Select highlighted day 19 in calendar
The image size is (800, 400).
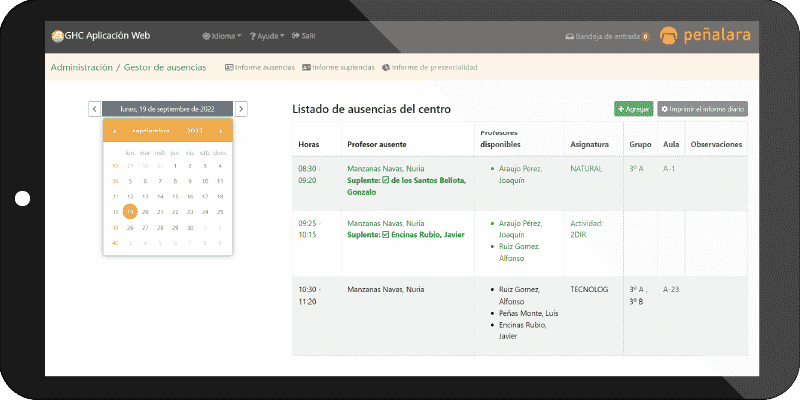click(x=130, y=212)
